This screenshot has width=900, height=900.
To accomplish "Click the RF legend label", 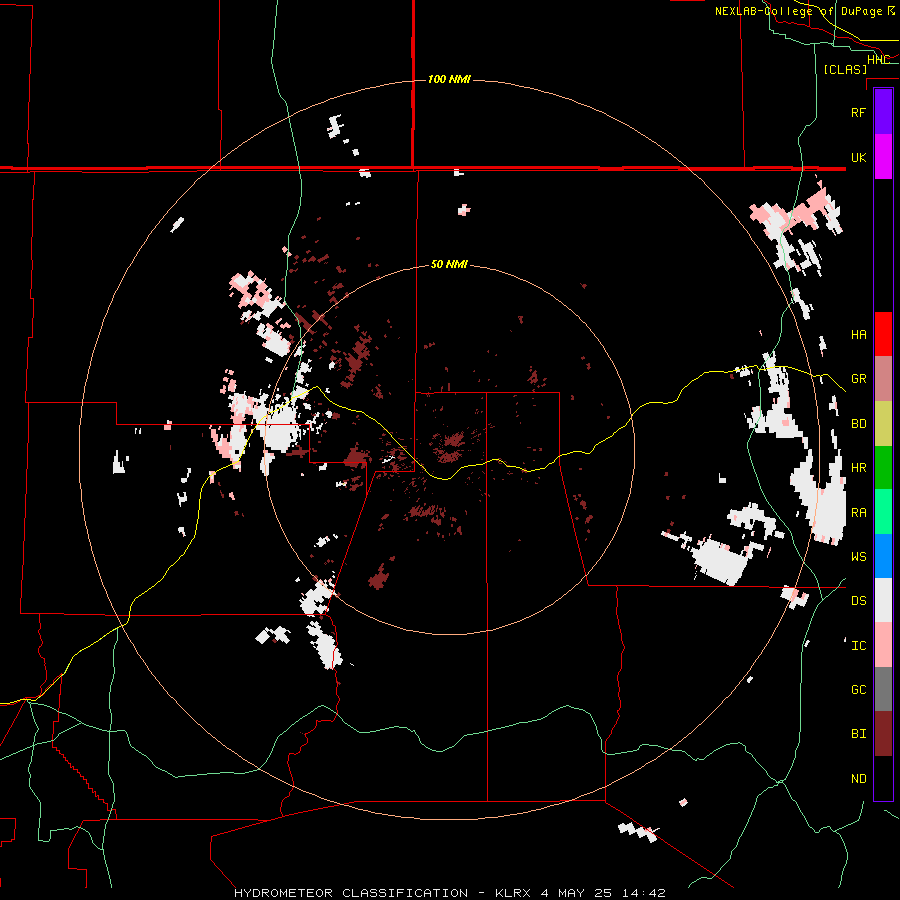I will click(858, 112).
